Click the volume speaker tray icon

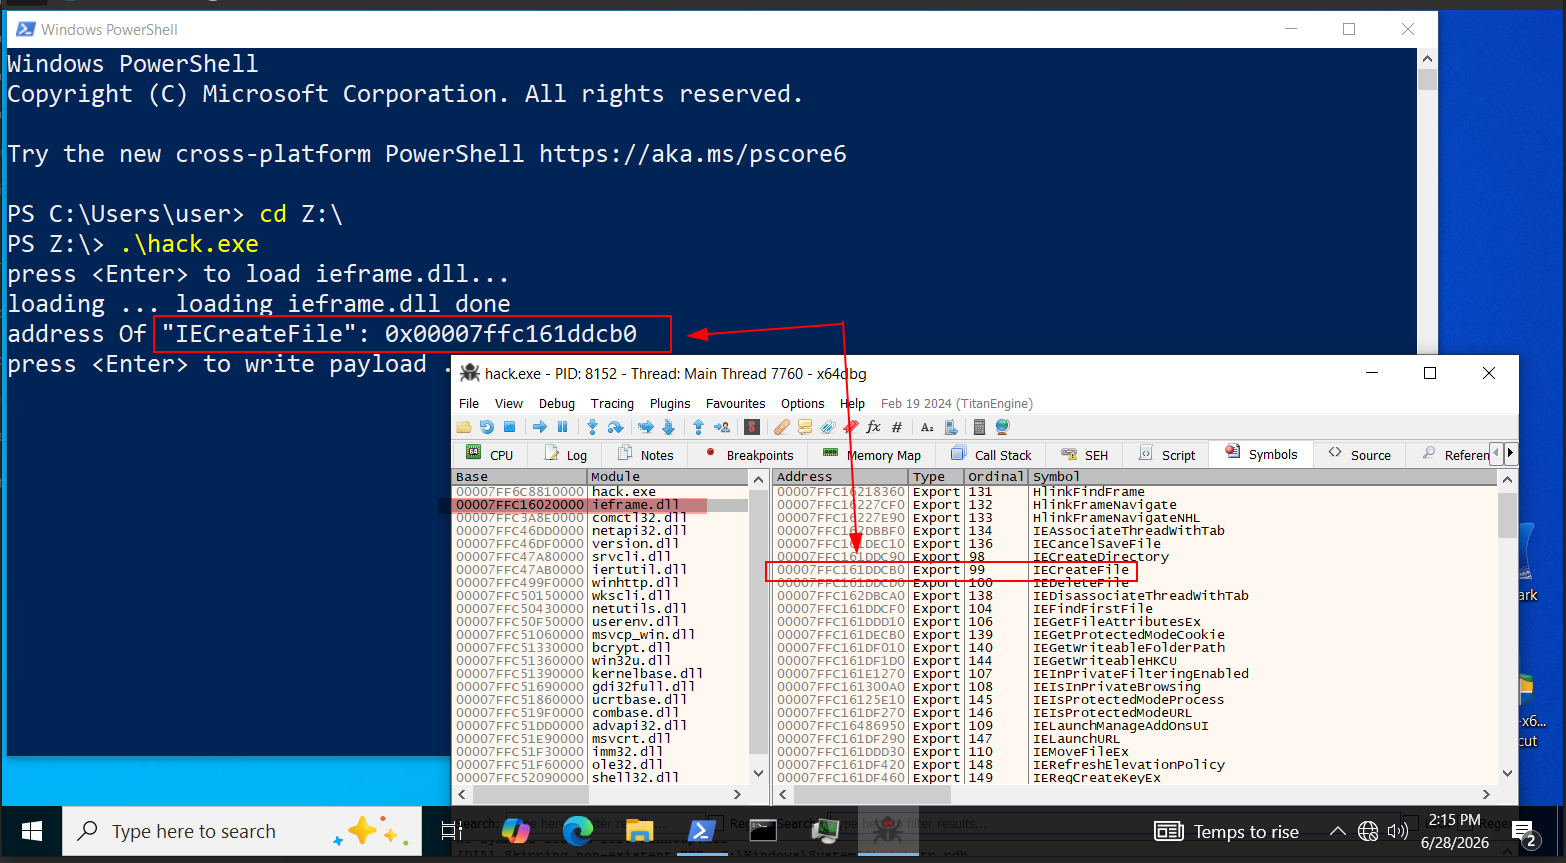point(1398,831)
